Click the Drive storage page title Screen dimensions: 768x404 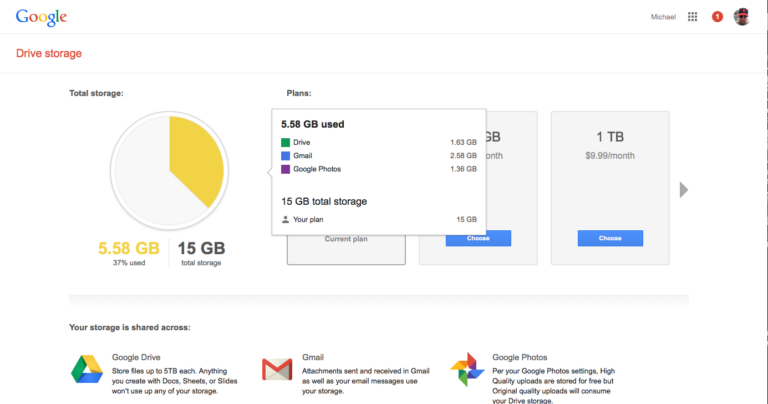[49, 53]
